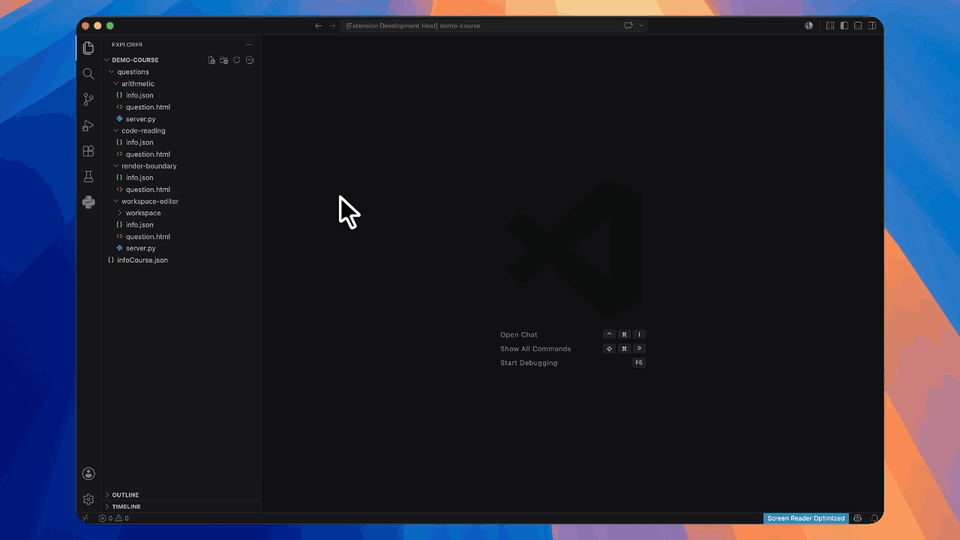This screenshot has height=540, width=960.
Task: Click the Copilot icon in the status bar
Action: tap(858, 518)
